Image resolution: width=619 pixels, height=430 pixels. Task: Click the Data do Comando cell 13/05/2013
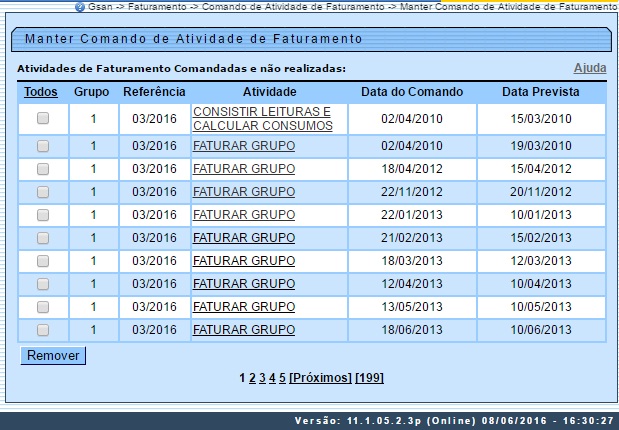pyautogui.click(x=412, y=306)
